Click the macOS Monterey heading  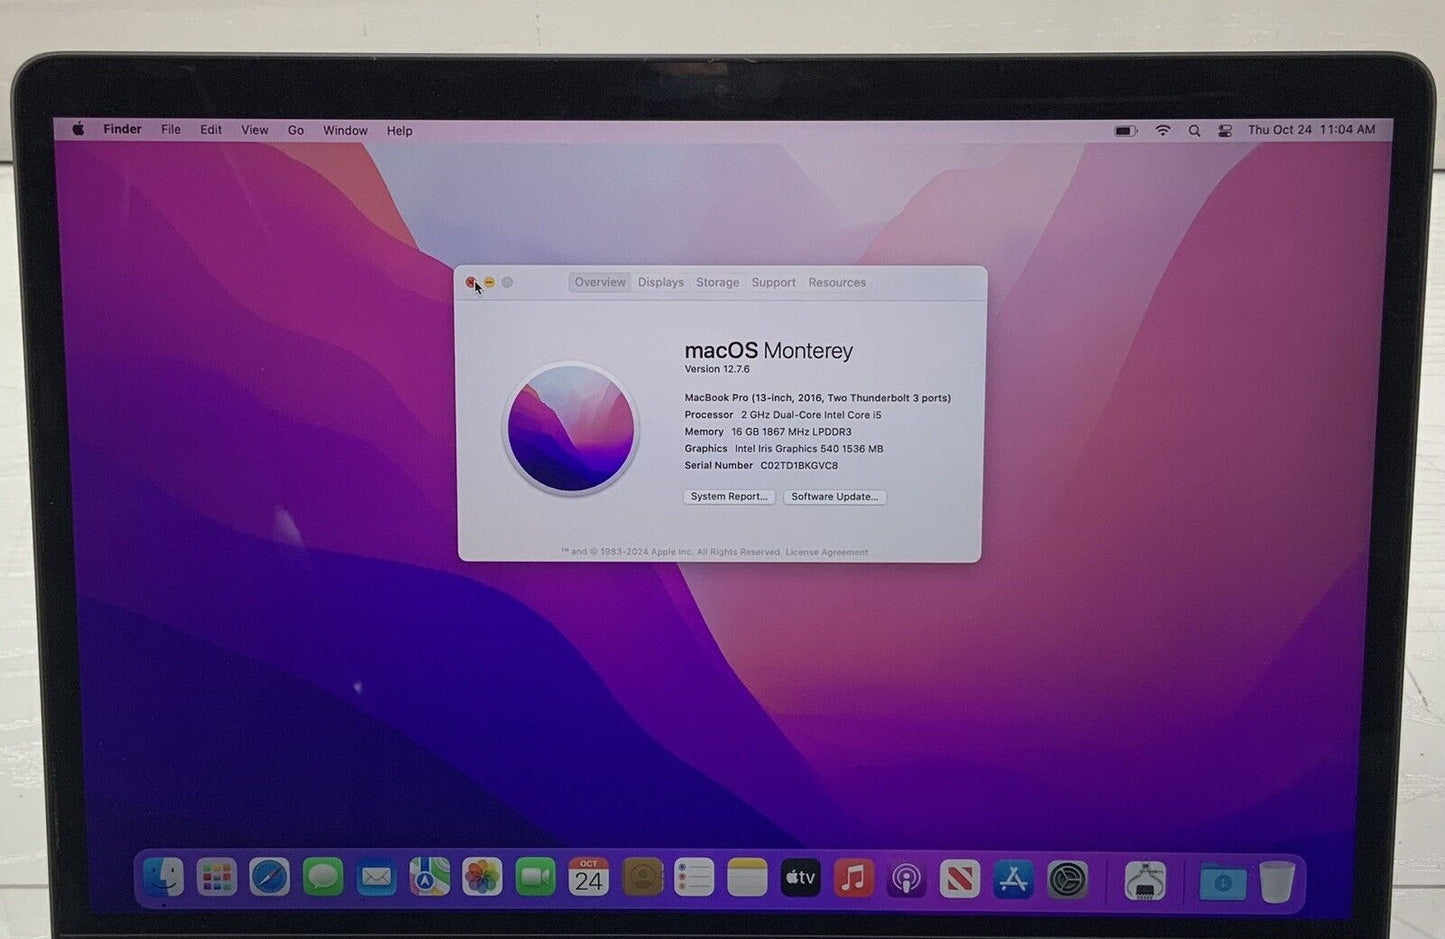coord(768,350)
